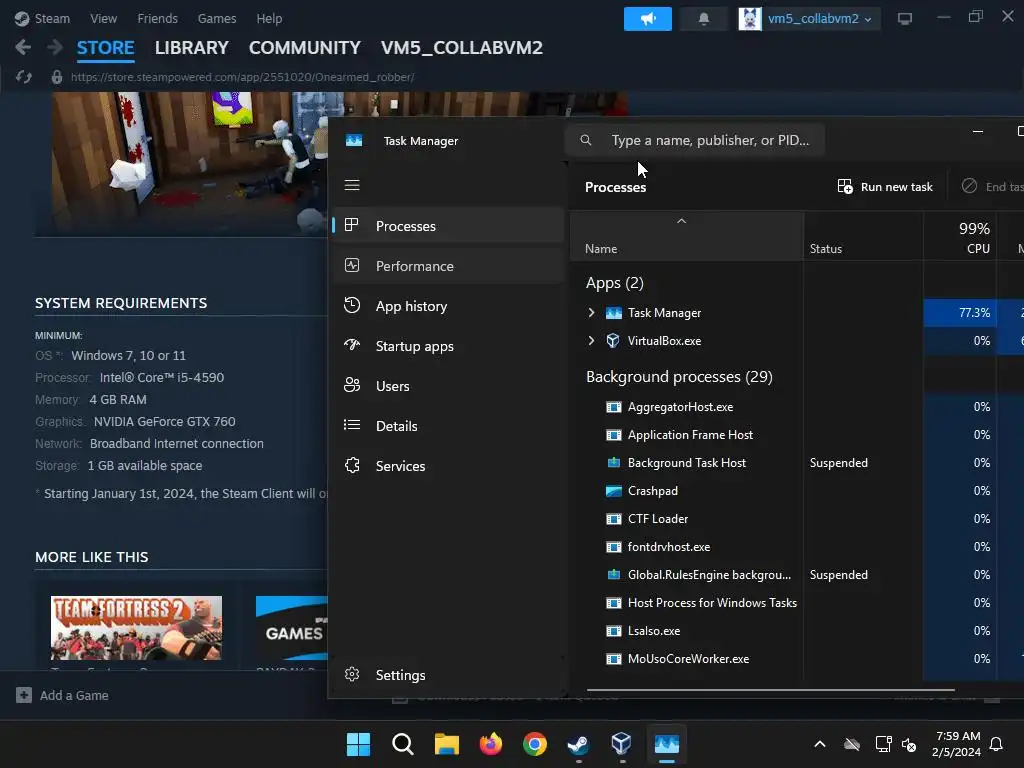Open Details page in Task Manager
The width and height of the screenshot is (1024, 768).
click(449, 426)
